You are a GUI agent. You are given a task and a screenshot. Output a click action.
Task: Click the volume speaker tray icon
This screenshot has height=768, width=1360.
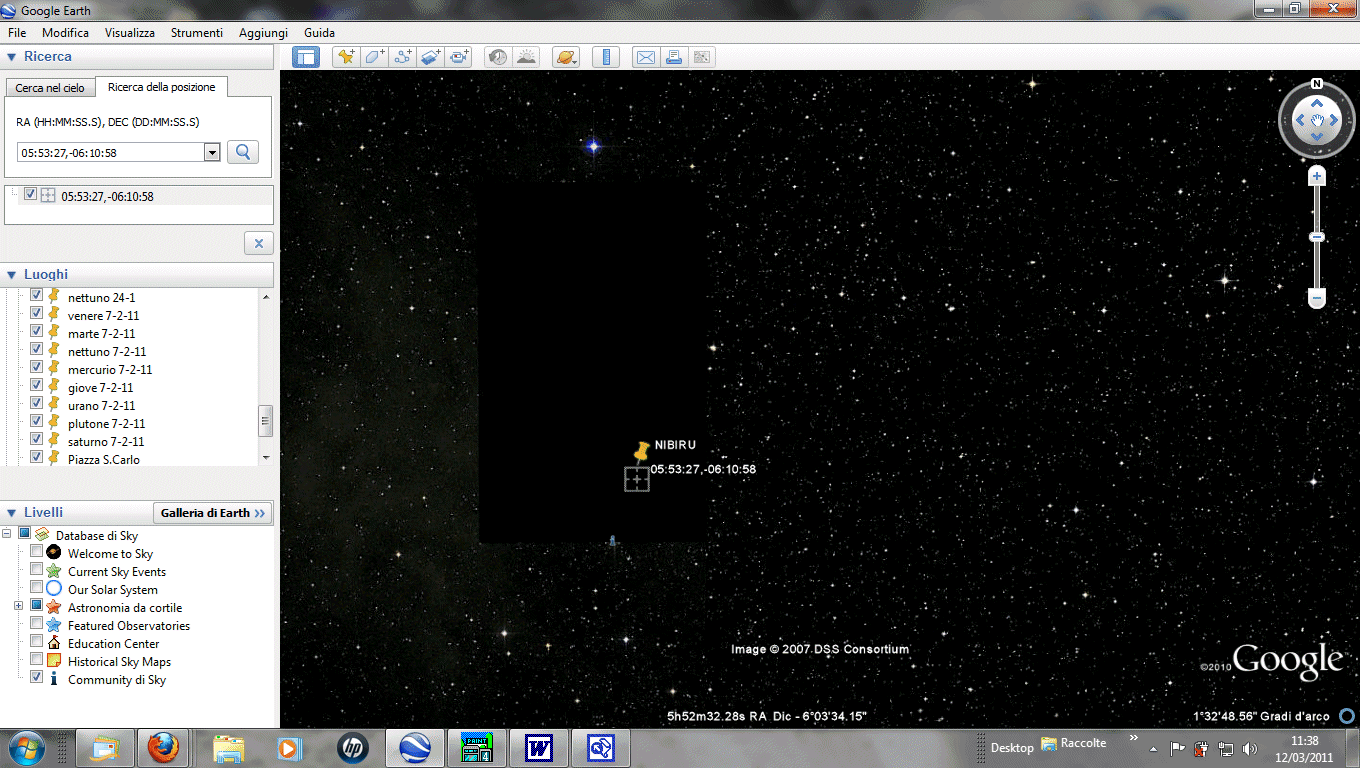pos(1249,748)
